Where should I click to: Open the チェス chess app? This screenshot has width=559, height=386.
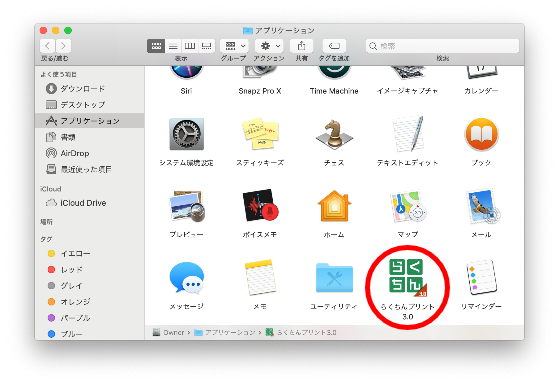tap(334, 133)
